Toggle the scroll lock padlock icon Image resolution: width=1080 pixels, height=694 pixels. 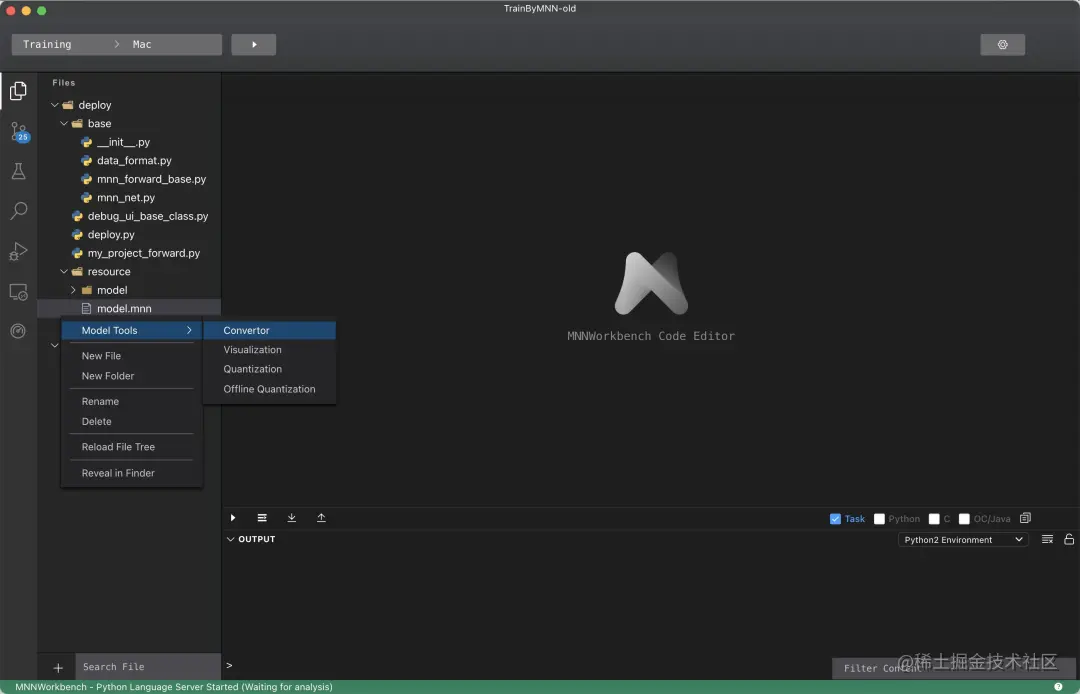click(1069, 539)
